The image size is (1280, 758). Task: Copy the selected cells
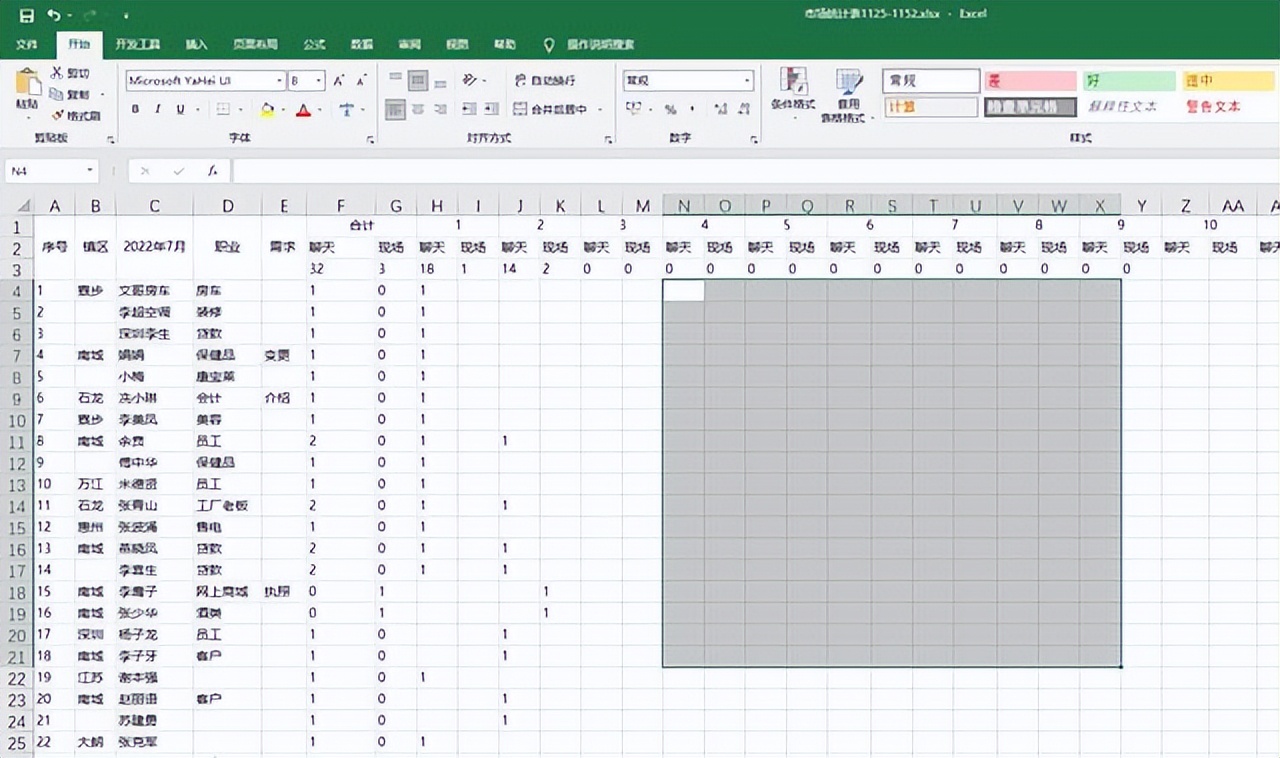click(x=71, y=94)
